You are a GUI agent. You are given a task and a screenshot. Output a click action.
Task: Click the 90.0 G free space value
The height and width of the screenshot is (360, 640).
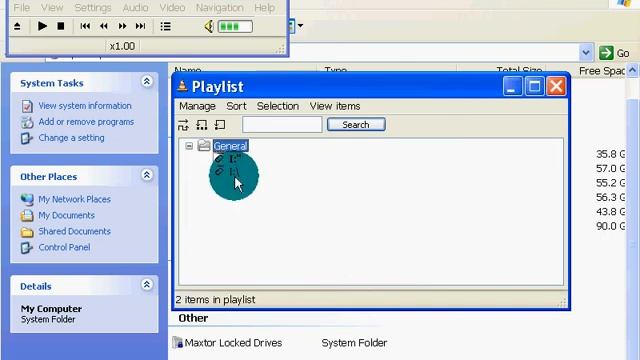(x=610, y=226)
